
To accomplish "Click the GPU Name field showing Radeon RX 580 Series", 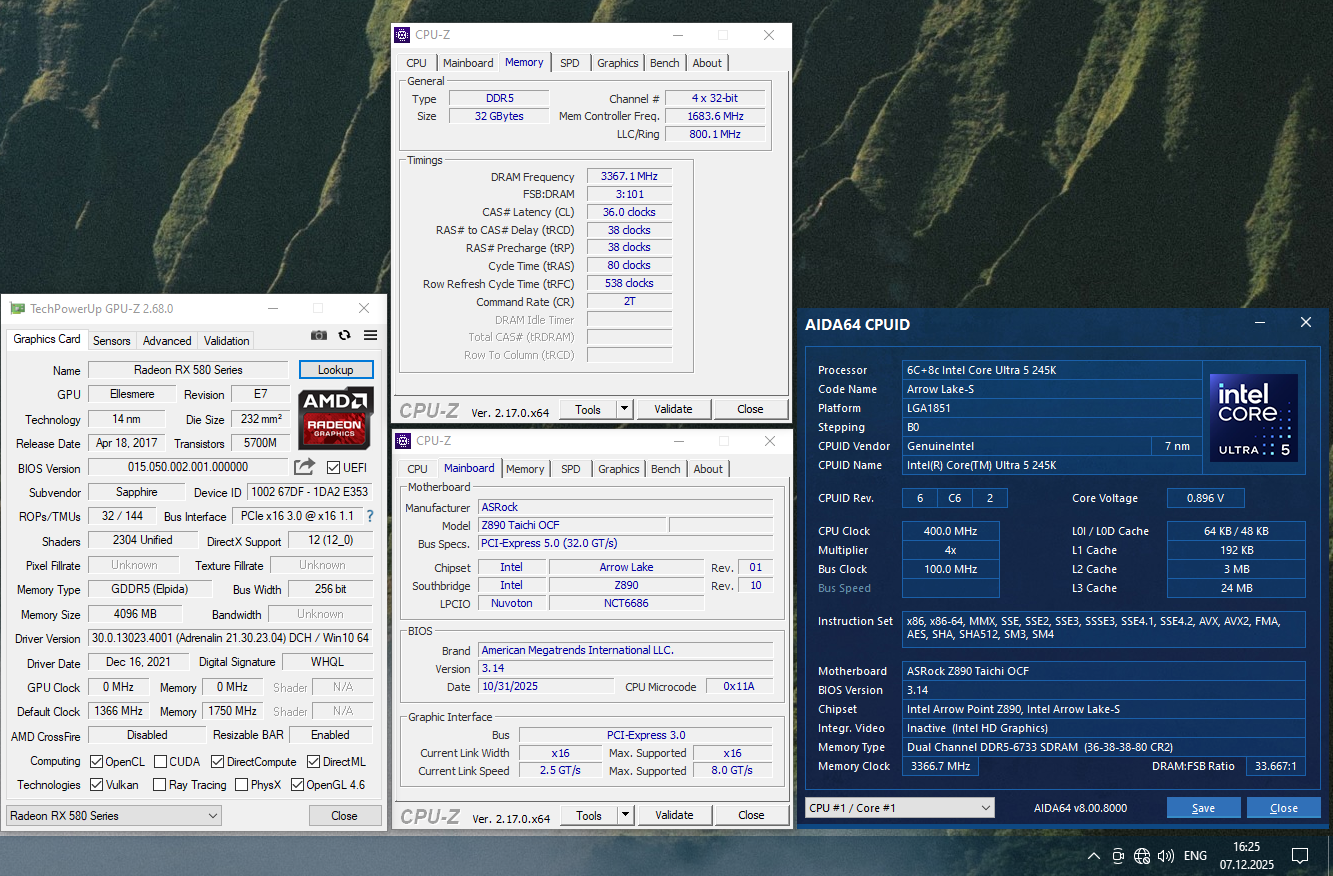I will 188,370.
